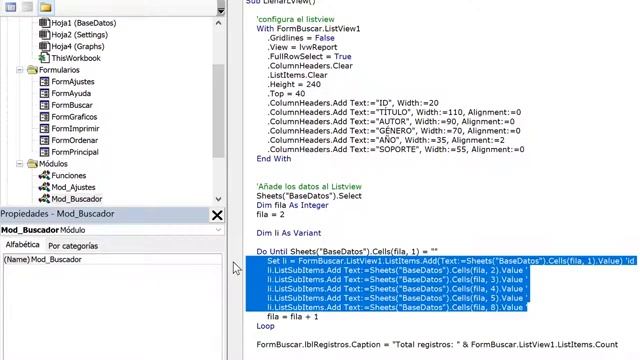The height and width of the screenshot is (360, 640).
Task: Click FormPrincipal form icon
Action: [44, 152]
